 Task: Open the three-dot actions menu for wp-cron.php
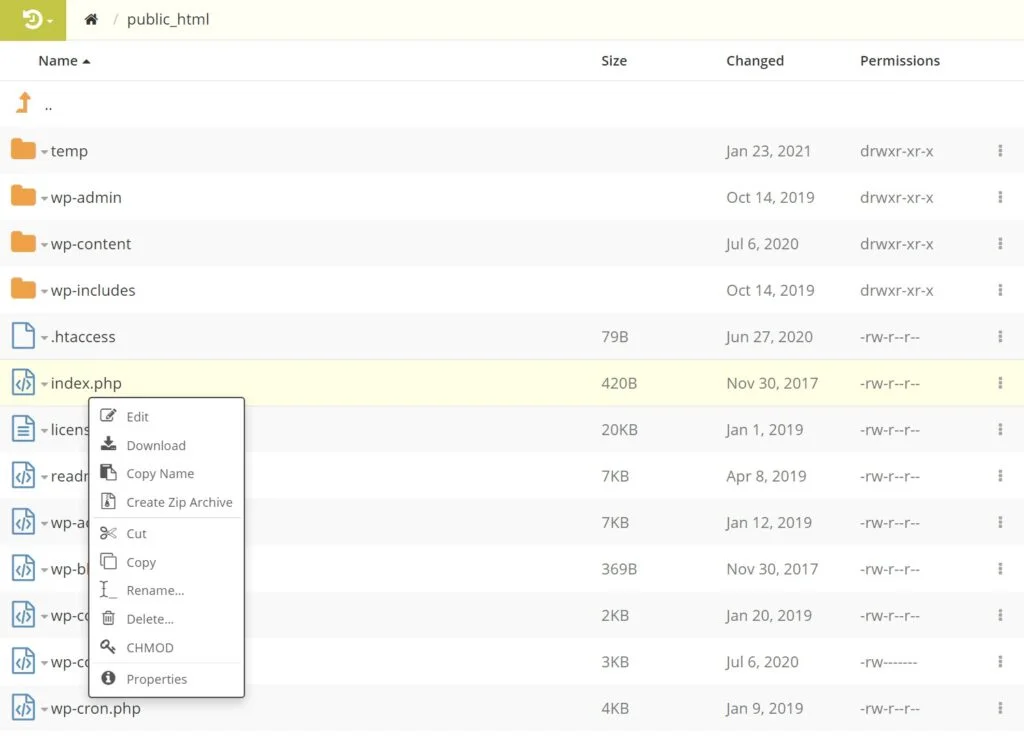click(999, 708)
